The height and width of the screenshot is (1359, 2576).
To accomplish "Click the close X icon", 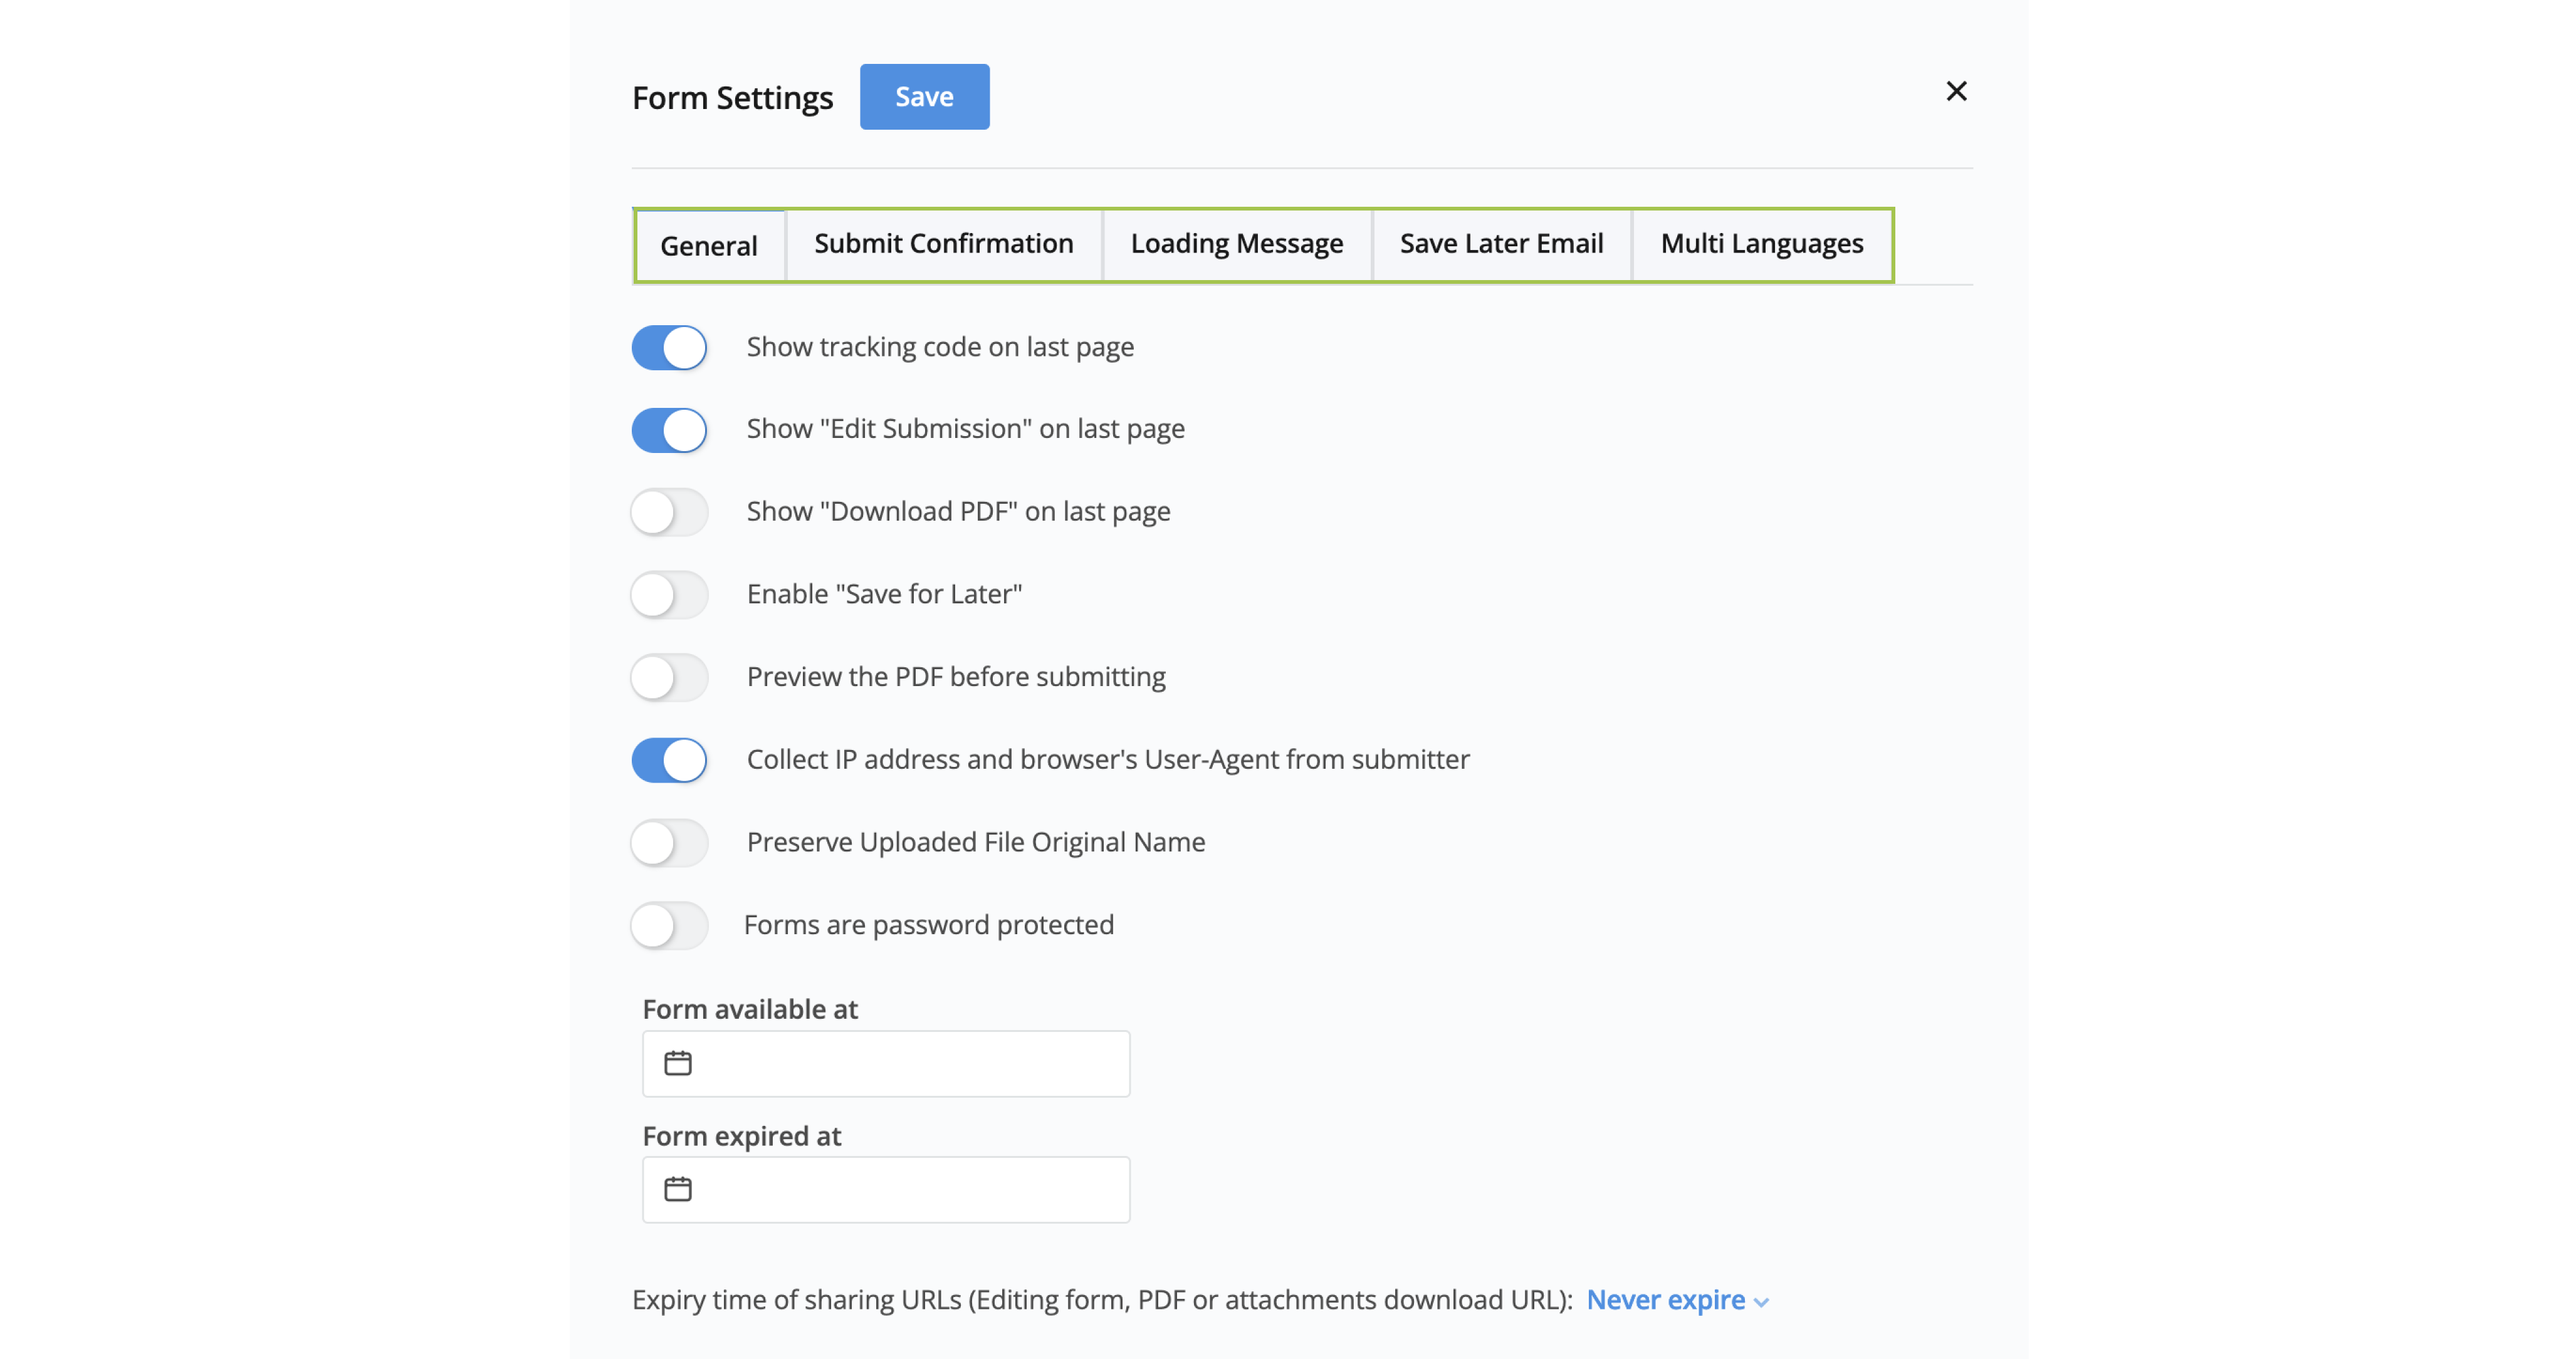I will click(1956, 91).
